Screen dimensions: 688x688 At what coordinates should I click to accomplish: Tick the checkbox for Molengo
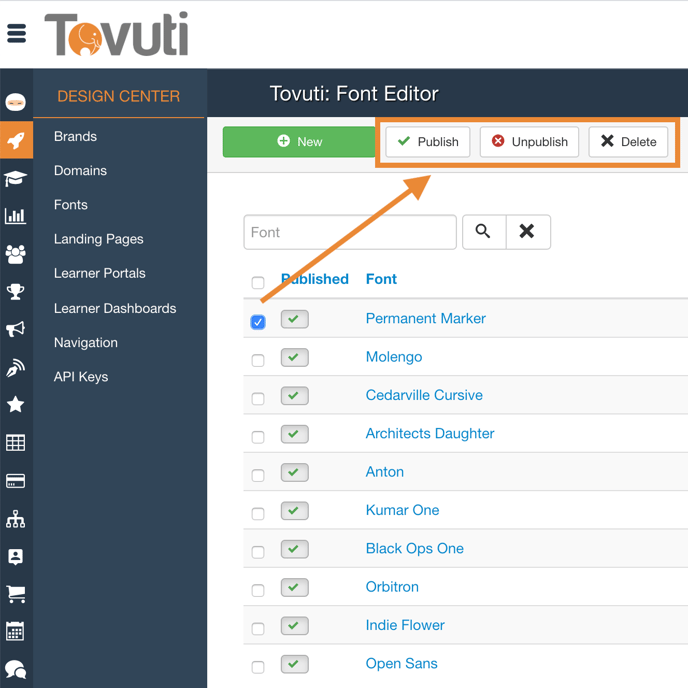(x=258, y=360)
